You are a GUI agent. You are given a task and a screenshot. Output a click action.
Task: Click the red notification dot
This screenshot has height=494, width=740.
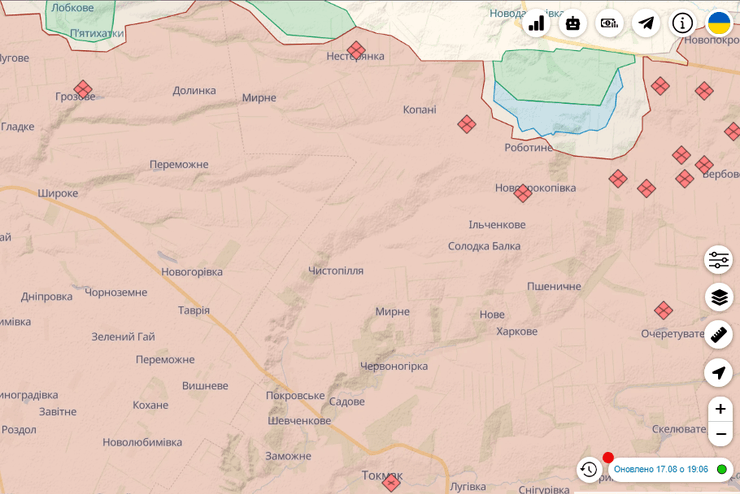(608, 457)
